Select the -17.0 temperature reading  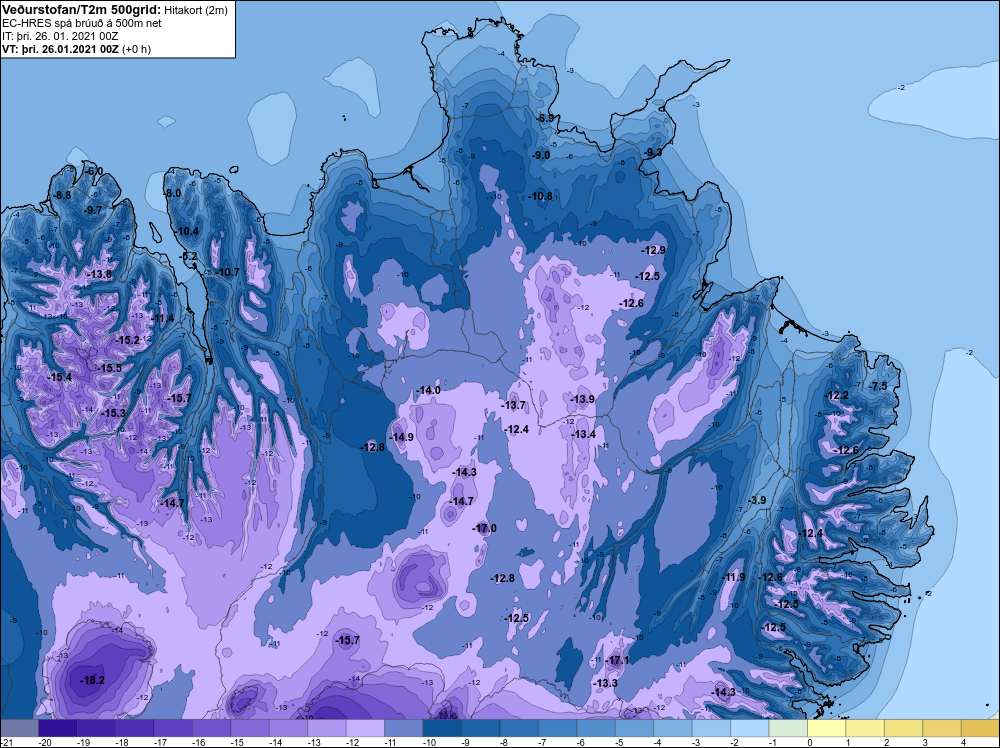[484, 528]
